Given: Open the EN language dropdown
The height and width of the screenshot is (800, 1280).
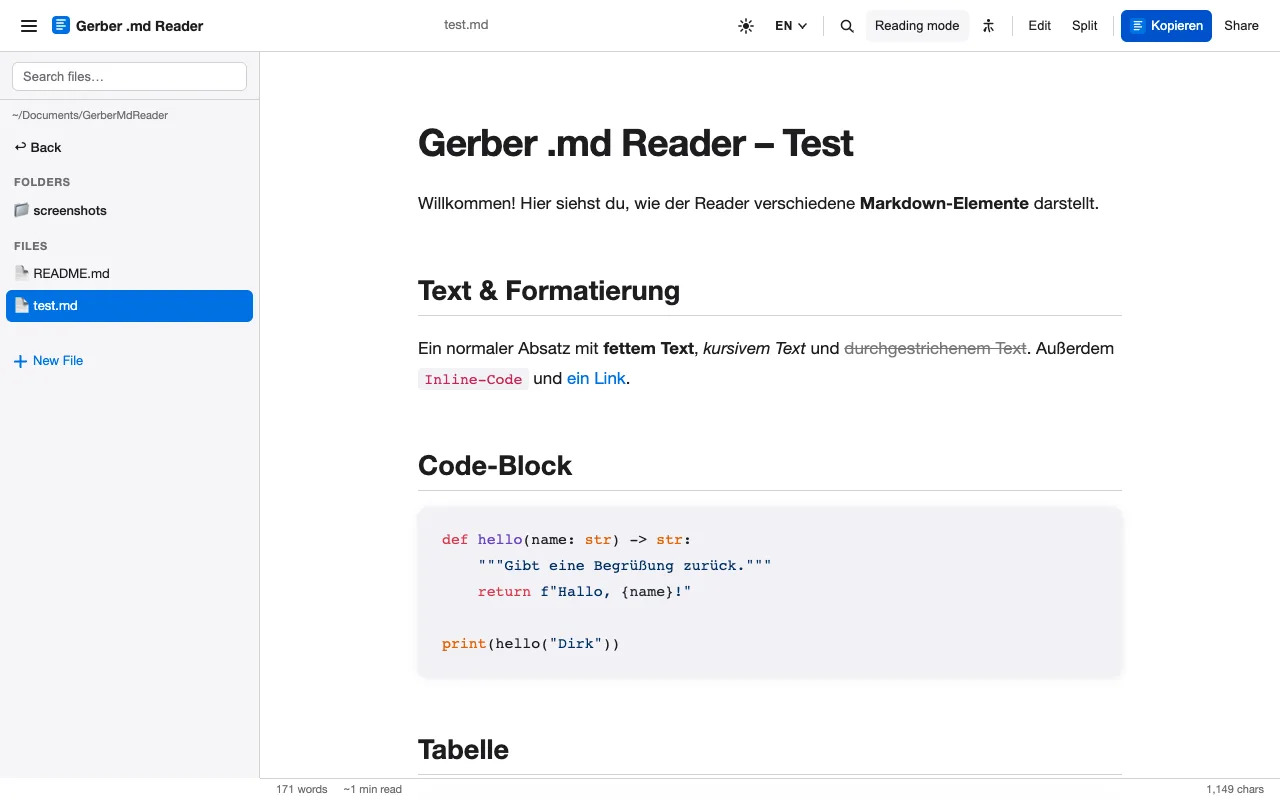Looking at the screenshot, I should click(x=791, y=26).
